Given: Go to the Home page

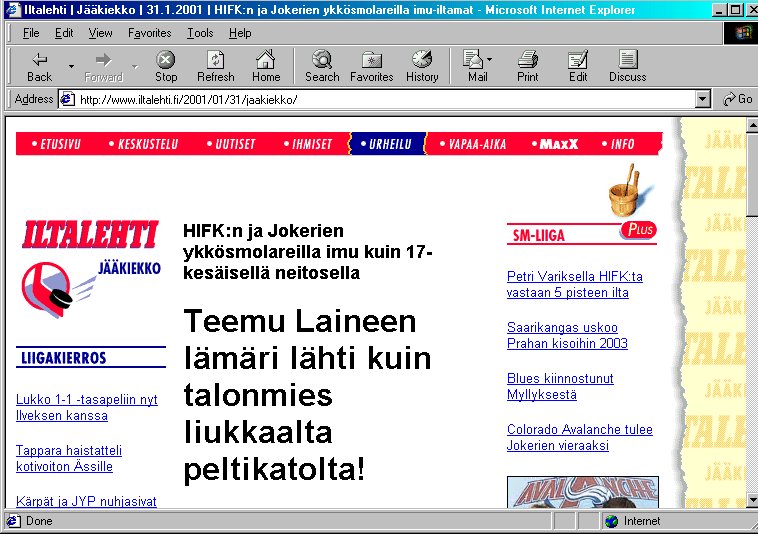Looking at the screenshot, I should pyautogui.click(x=266, y=67).
